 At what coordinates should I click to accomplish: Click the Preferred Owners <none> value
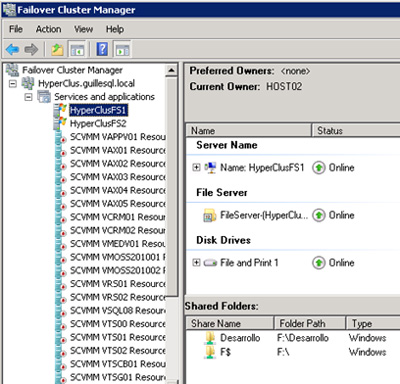295,71
